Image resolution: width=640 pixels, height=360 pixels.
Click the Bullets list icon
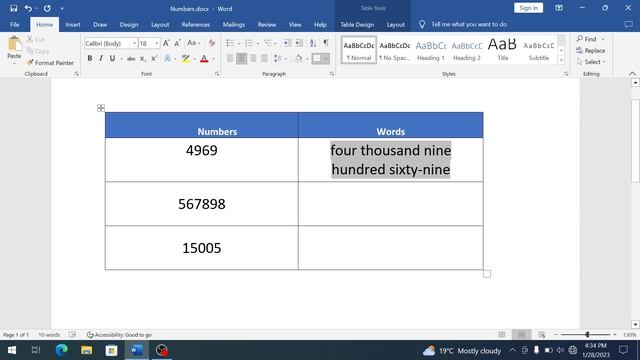coord(230,43)
